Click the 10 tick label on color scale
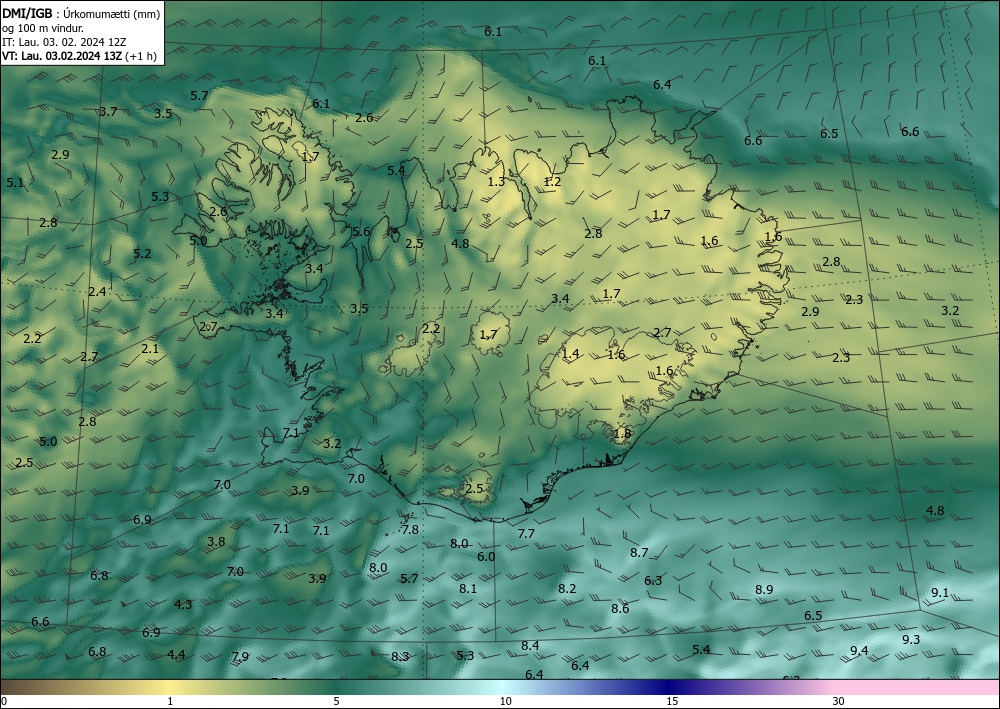This screenshot has width=1000, height=709. [x=505, y=701]
